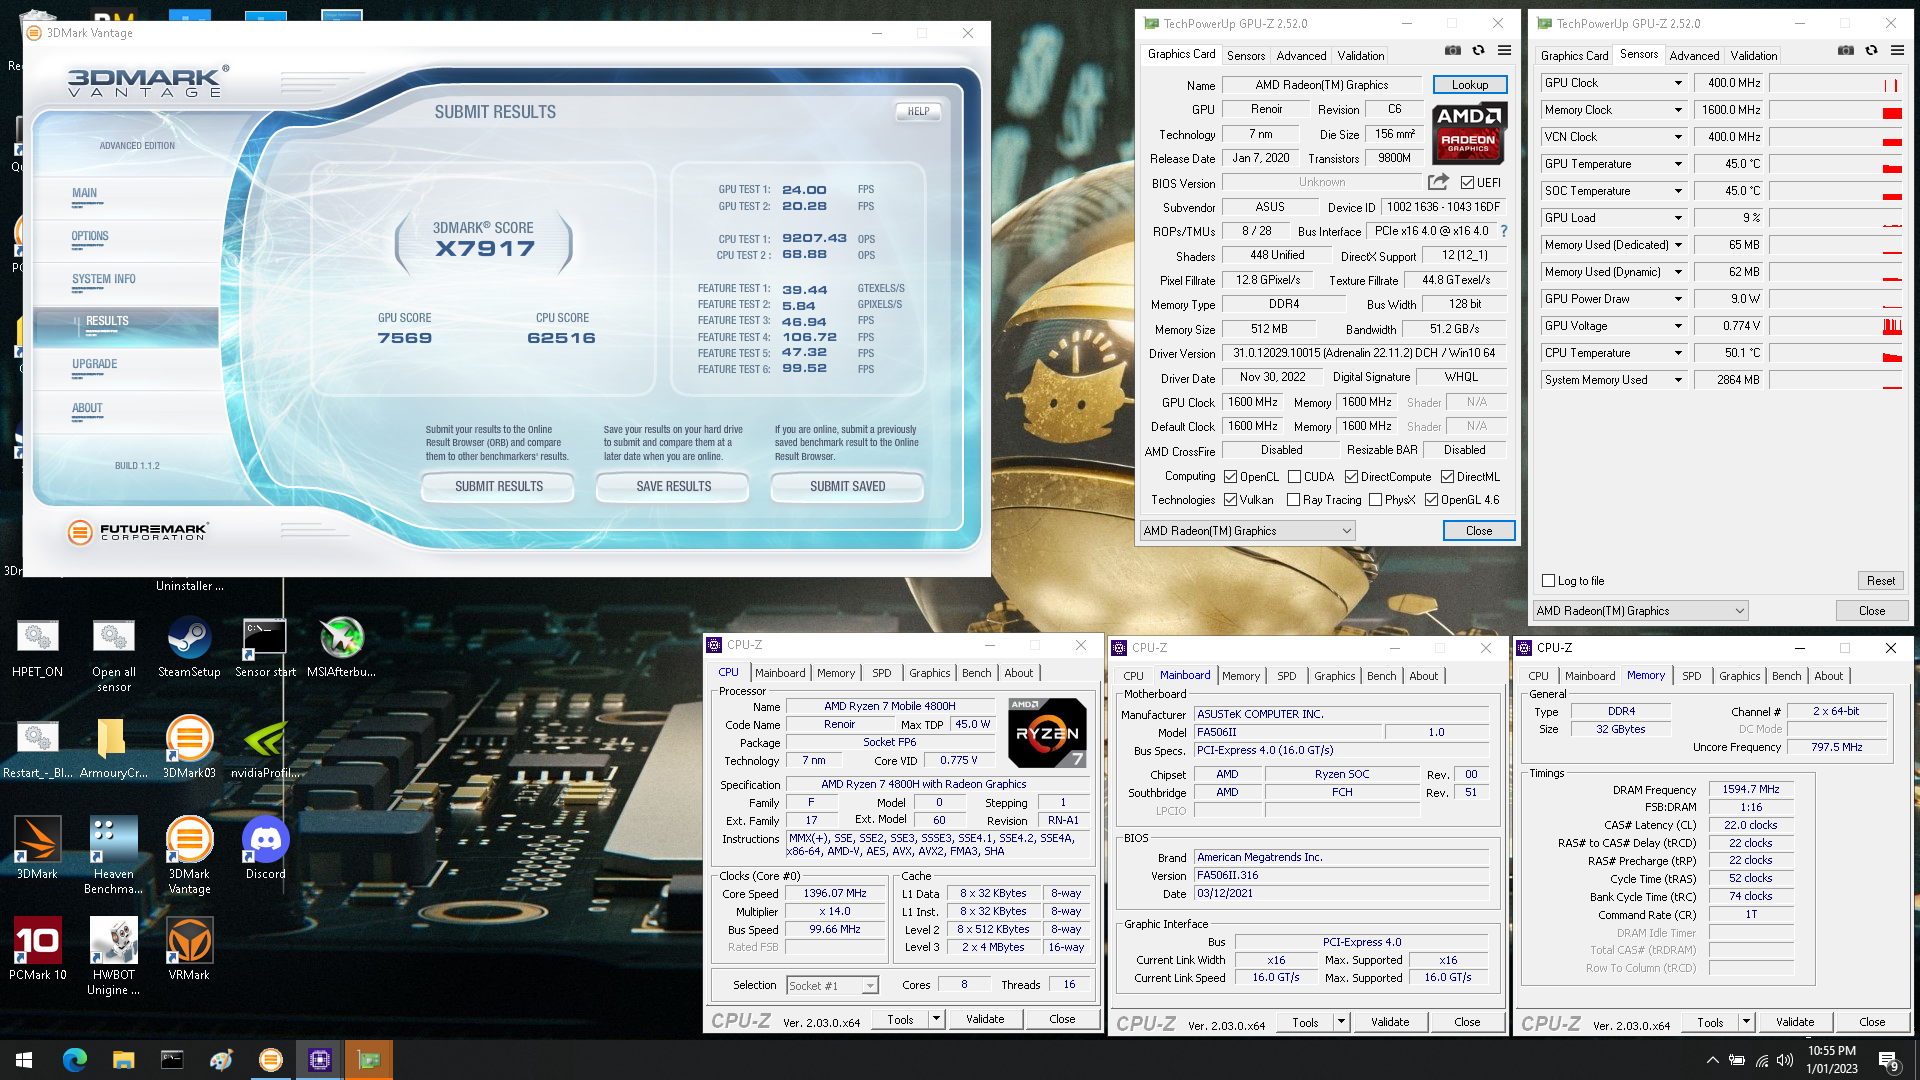Click the refresh icon in GPU-Z Graphics Card window
This screenshot has height=1080, width=1920.
(x=1478, y=51)
